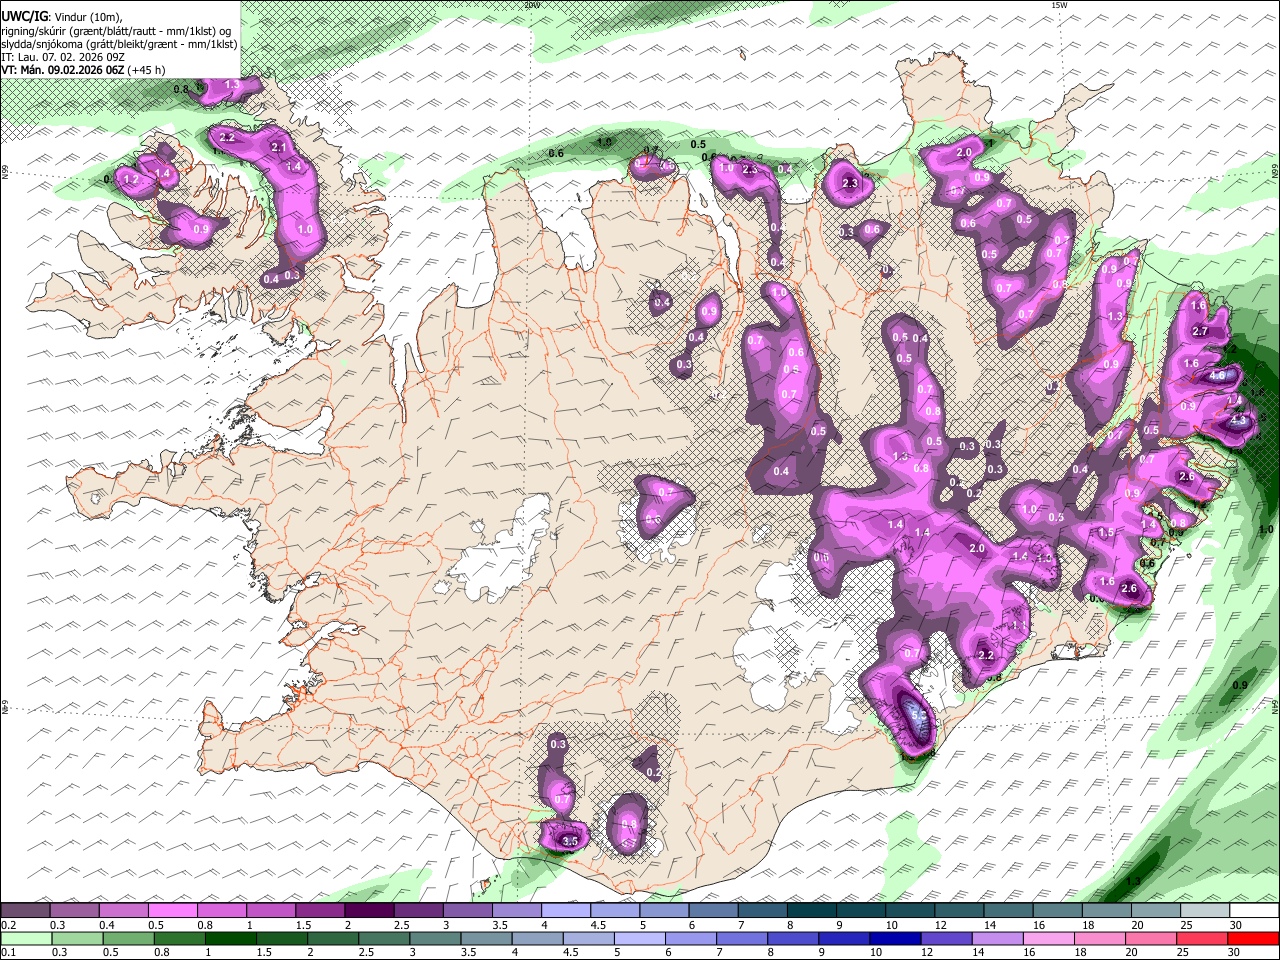
Task: Pick the dark purple snow swatch between 2 and 2.5
Action: point(369,911)
